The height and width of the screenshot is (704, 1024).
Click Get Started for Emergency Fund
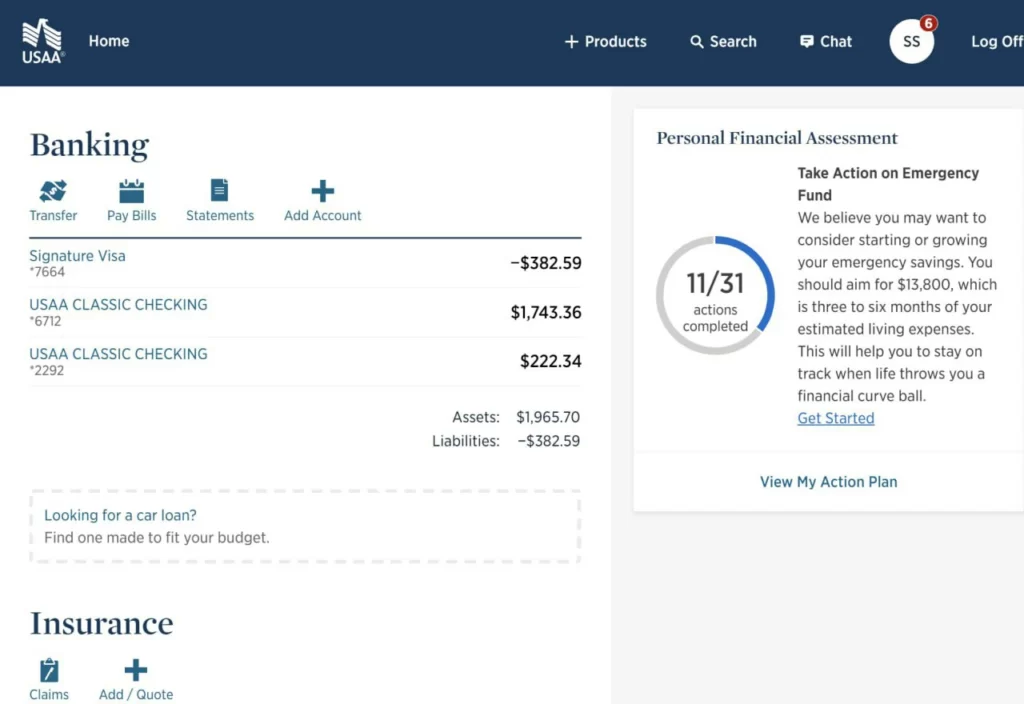tap(835, 418)
